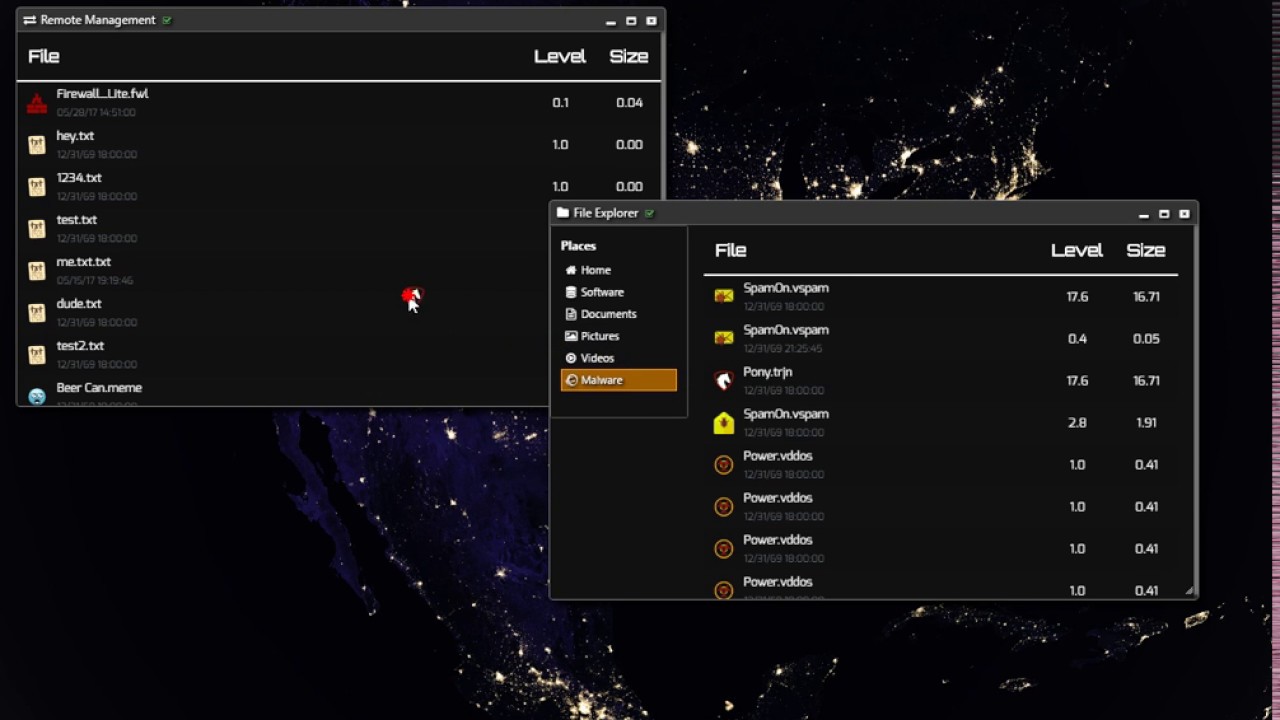This screenshot has height=720, width=1280.
Task: Sort by Size column in Remote Management
Action: 629,57
